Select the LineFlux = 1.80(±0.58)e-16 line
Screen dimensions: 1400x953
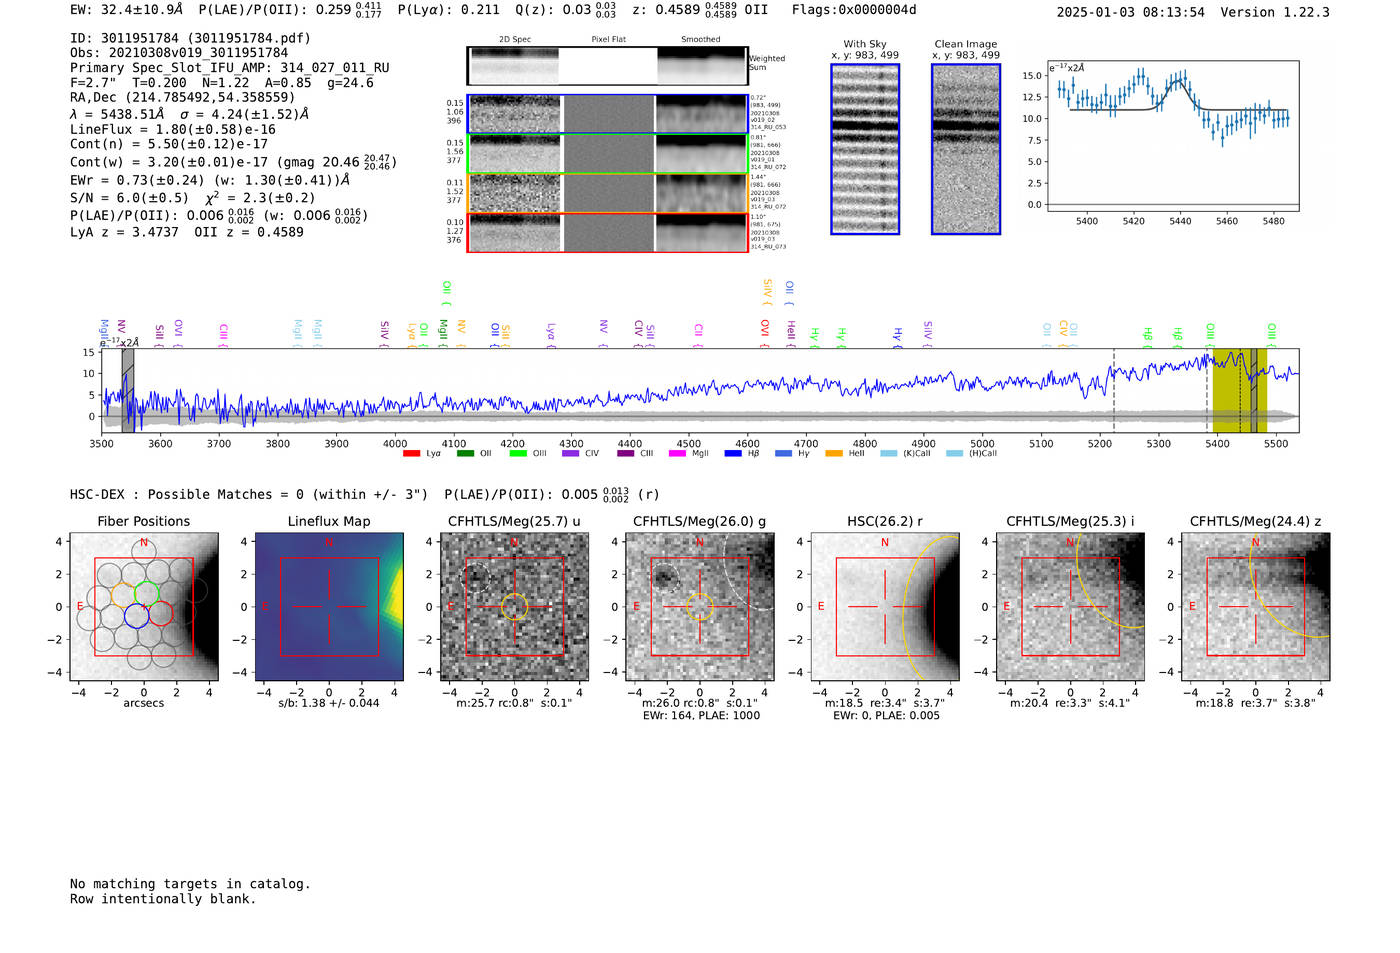coord(173,129)
